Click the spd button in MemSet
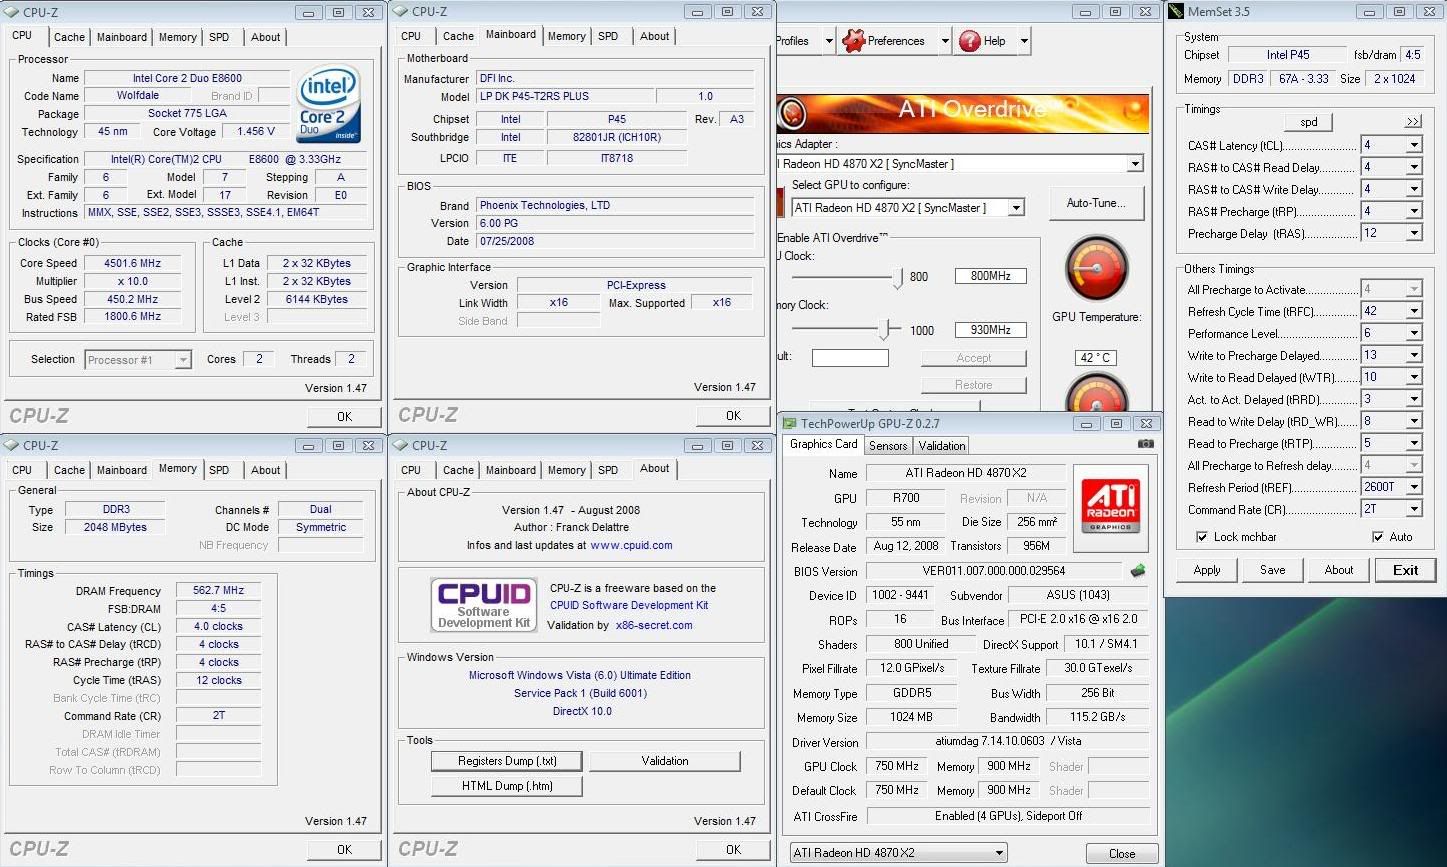 click(1309, 122)
